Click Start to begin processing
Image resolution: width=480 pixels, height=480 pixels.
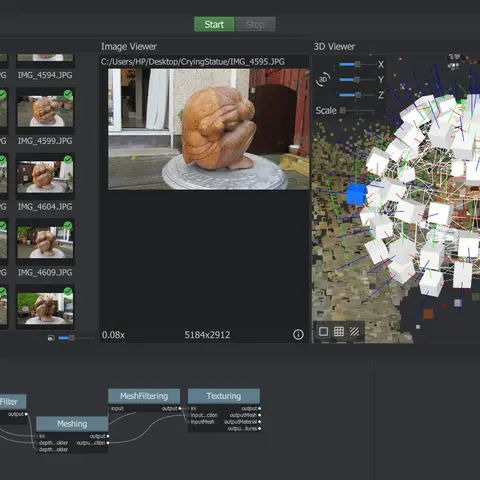(x=214, y=24)
